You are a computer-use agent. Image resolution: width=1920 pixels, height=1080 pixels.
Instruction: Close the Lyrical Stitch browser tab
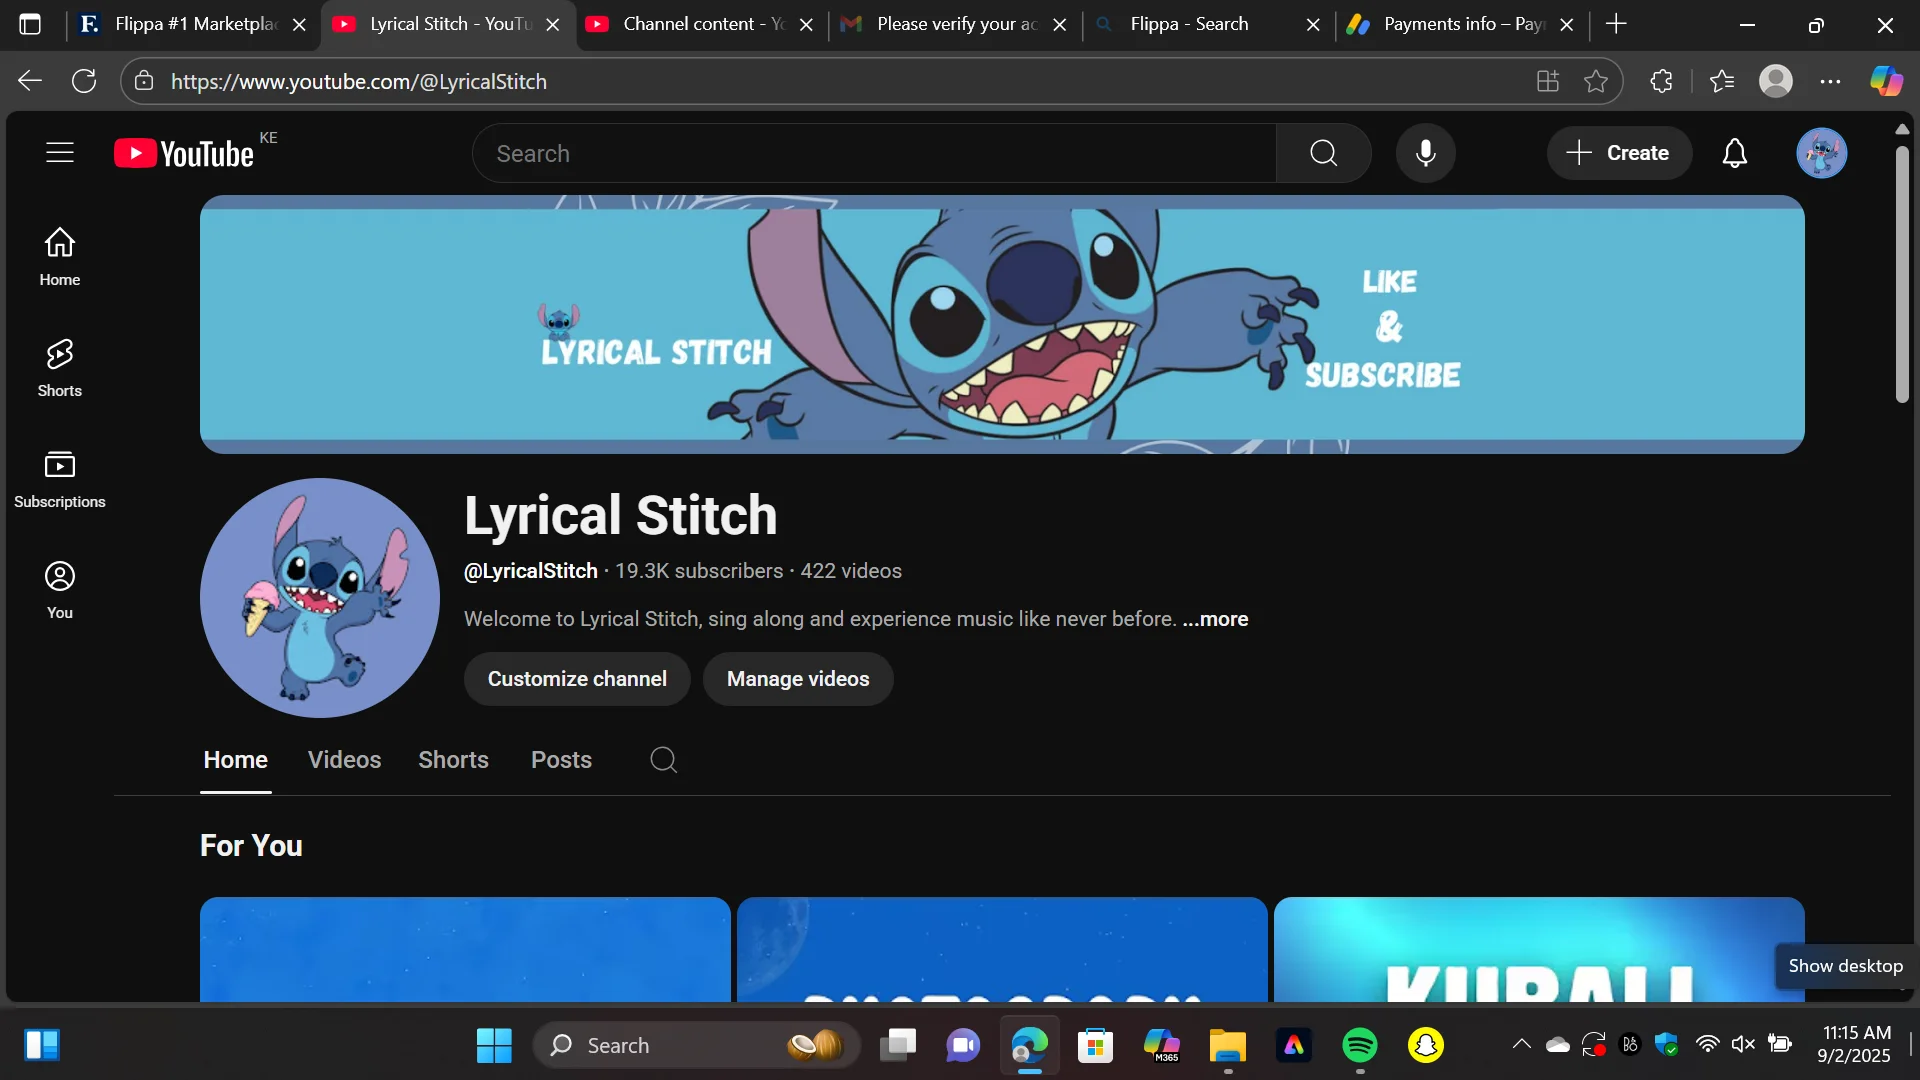(552, 24)
